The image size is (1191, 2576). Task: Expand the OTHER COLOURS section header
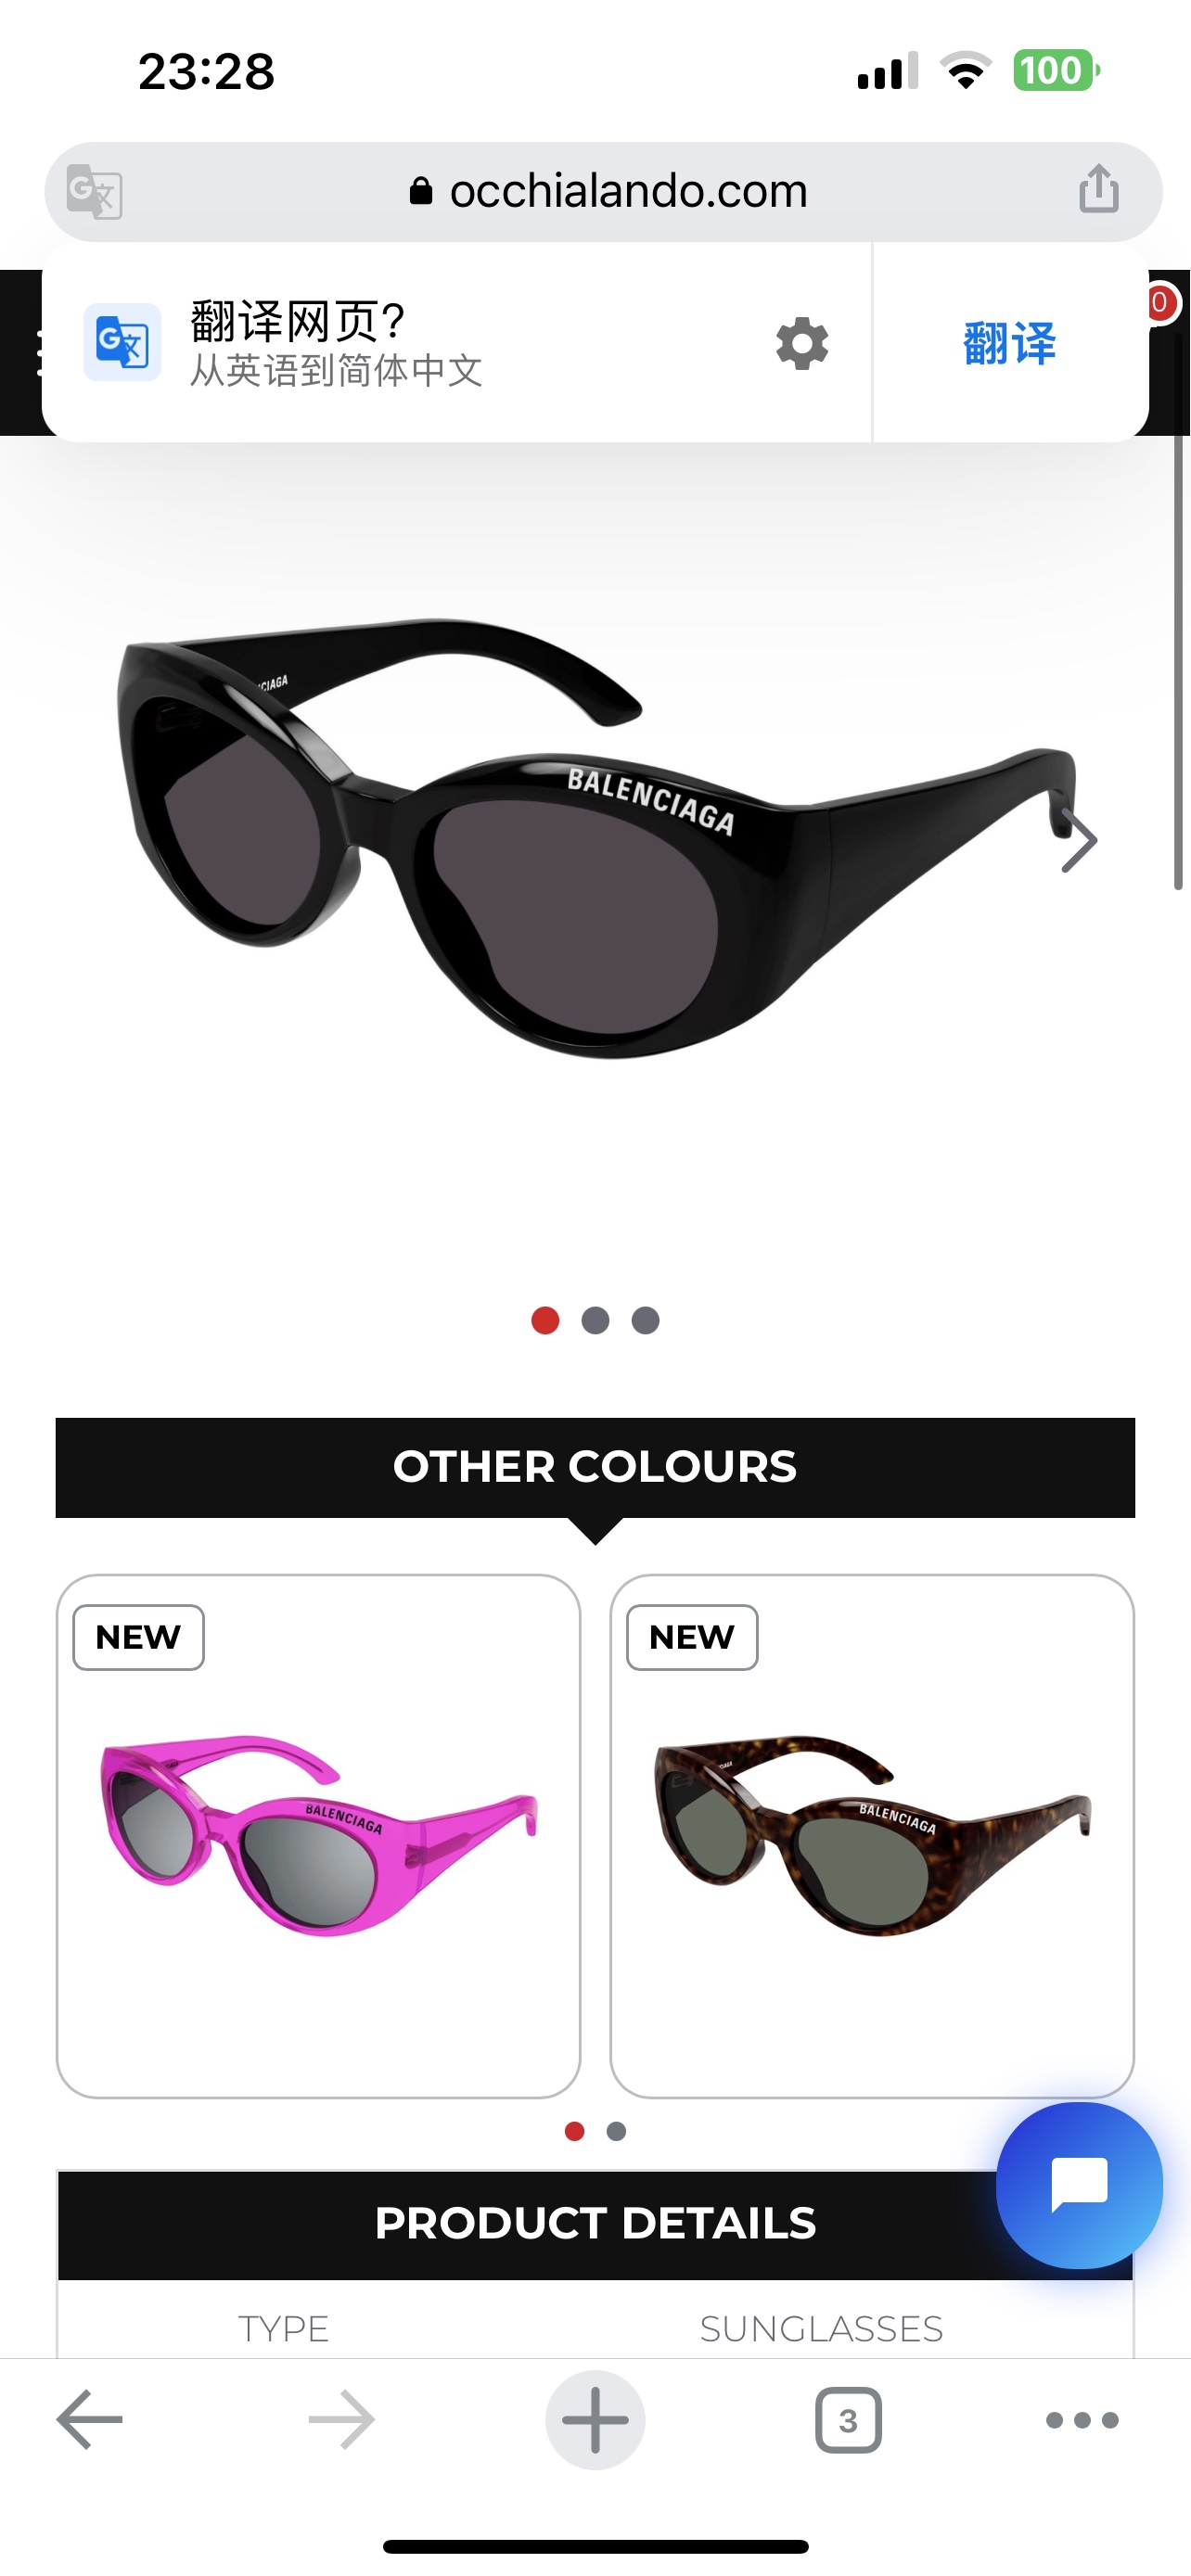595,1467
